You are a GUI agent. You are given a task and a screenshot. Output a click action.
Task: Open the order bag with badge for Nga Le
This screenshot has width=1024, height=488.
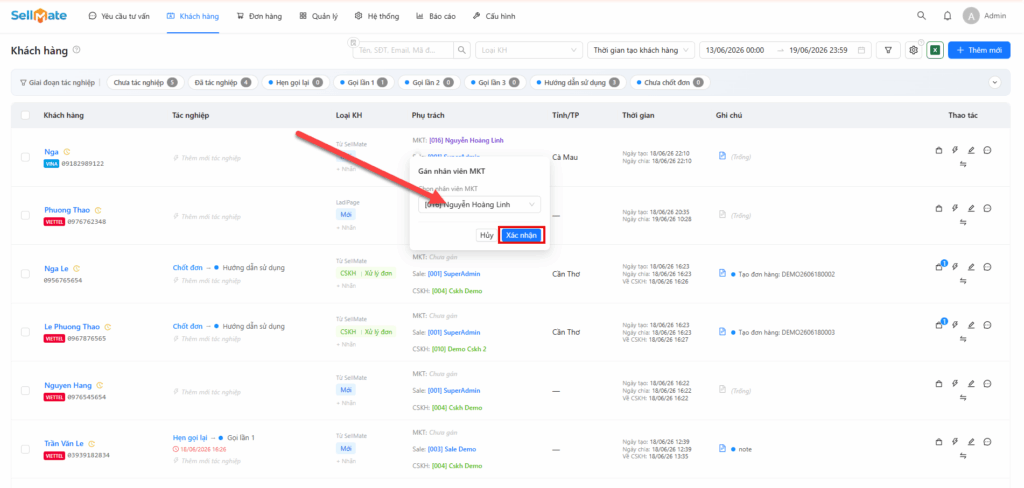[x=940, y=266]
